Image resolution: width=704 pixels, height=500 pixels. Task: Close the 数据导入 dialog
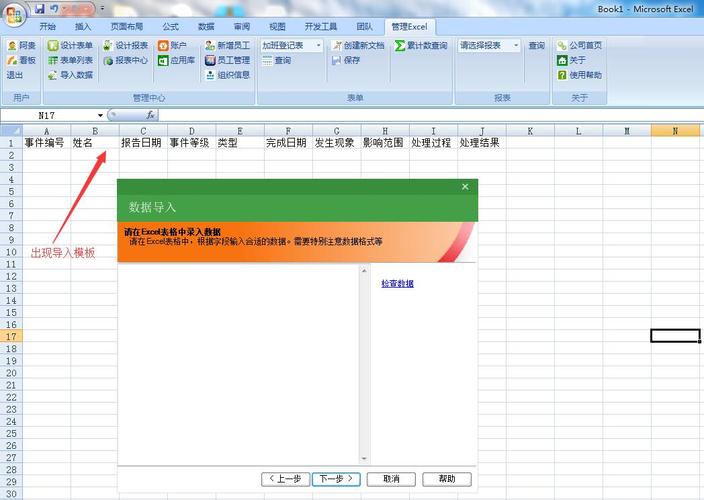[465, 186]
